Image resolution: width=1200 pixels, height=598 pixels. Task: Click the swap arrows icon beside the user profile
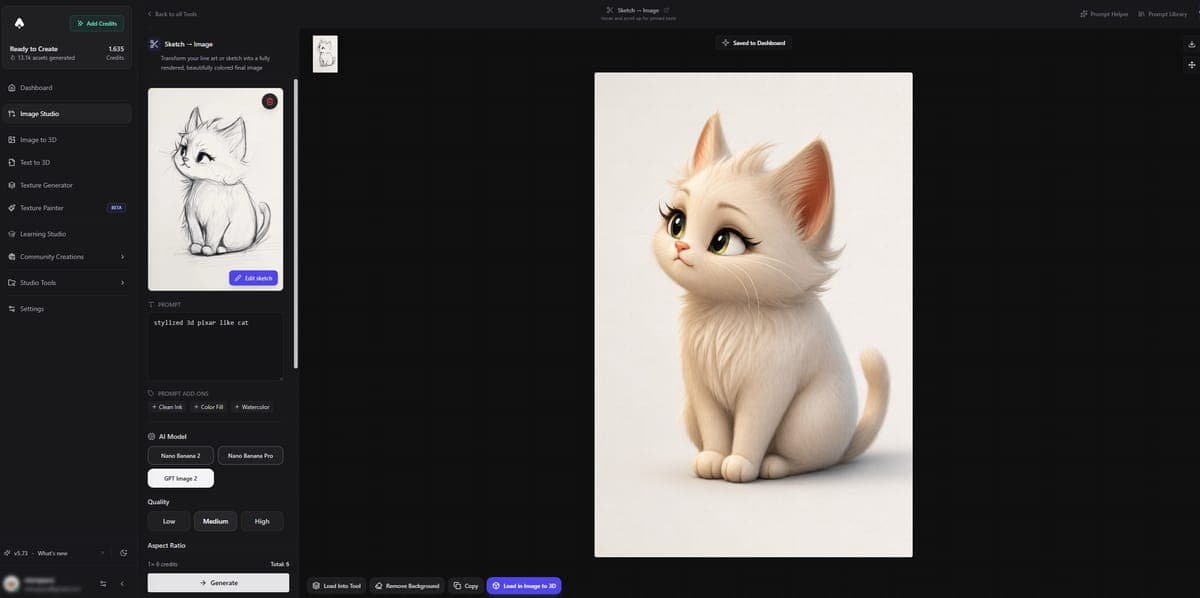pos(103,583)
